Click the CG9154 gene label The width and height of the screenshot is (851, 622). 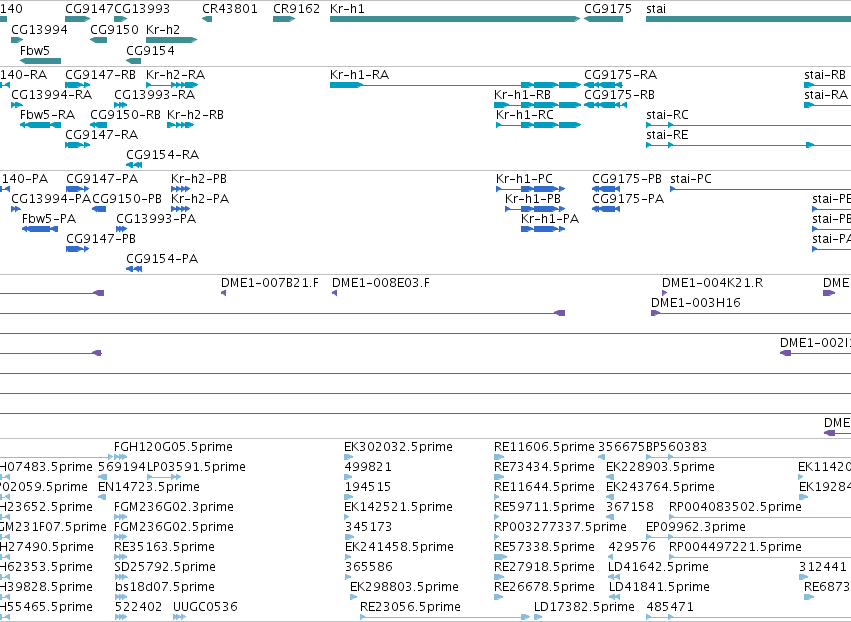(x=150, y=50)
